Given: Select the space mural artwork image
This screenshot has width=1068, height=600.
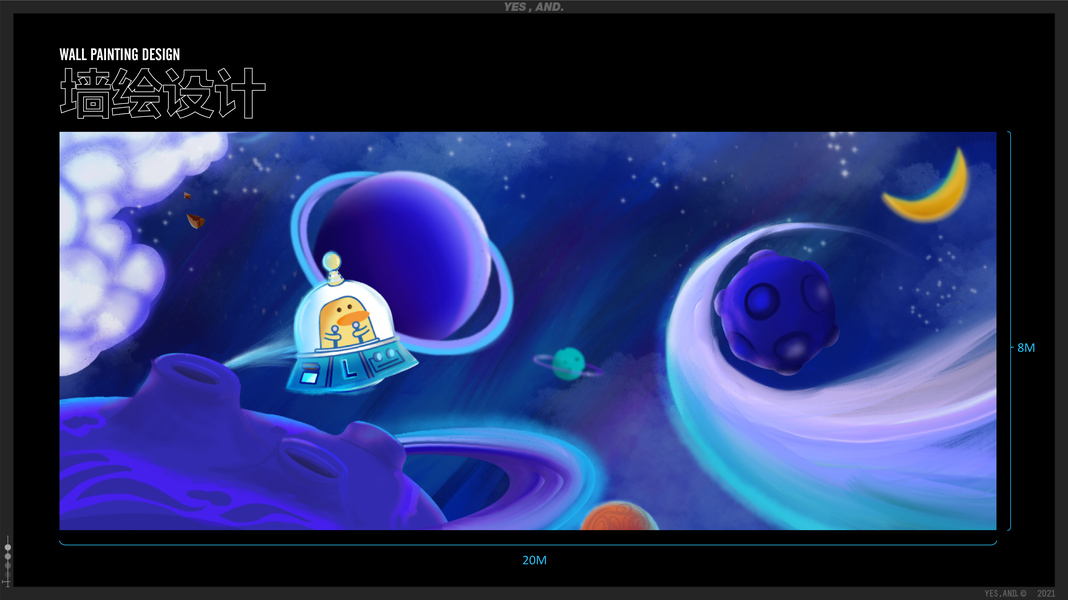Looking at the screenshot, I should pyautogui.click(x=528, y=331).
